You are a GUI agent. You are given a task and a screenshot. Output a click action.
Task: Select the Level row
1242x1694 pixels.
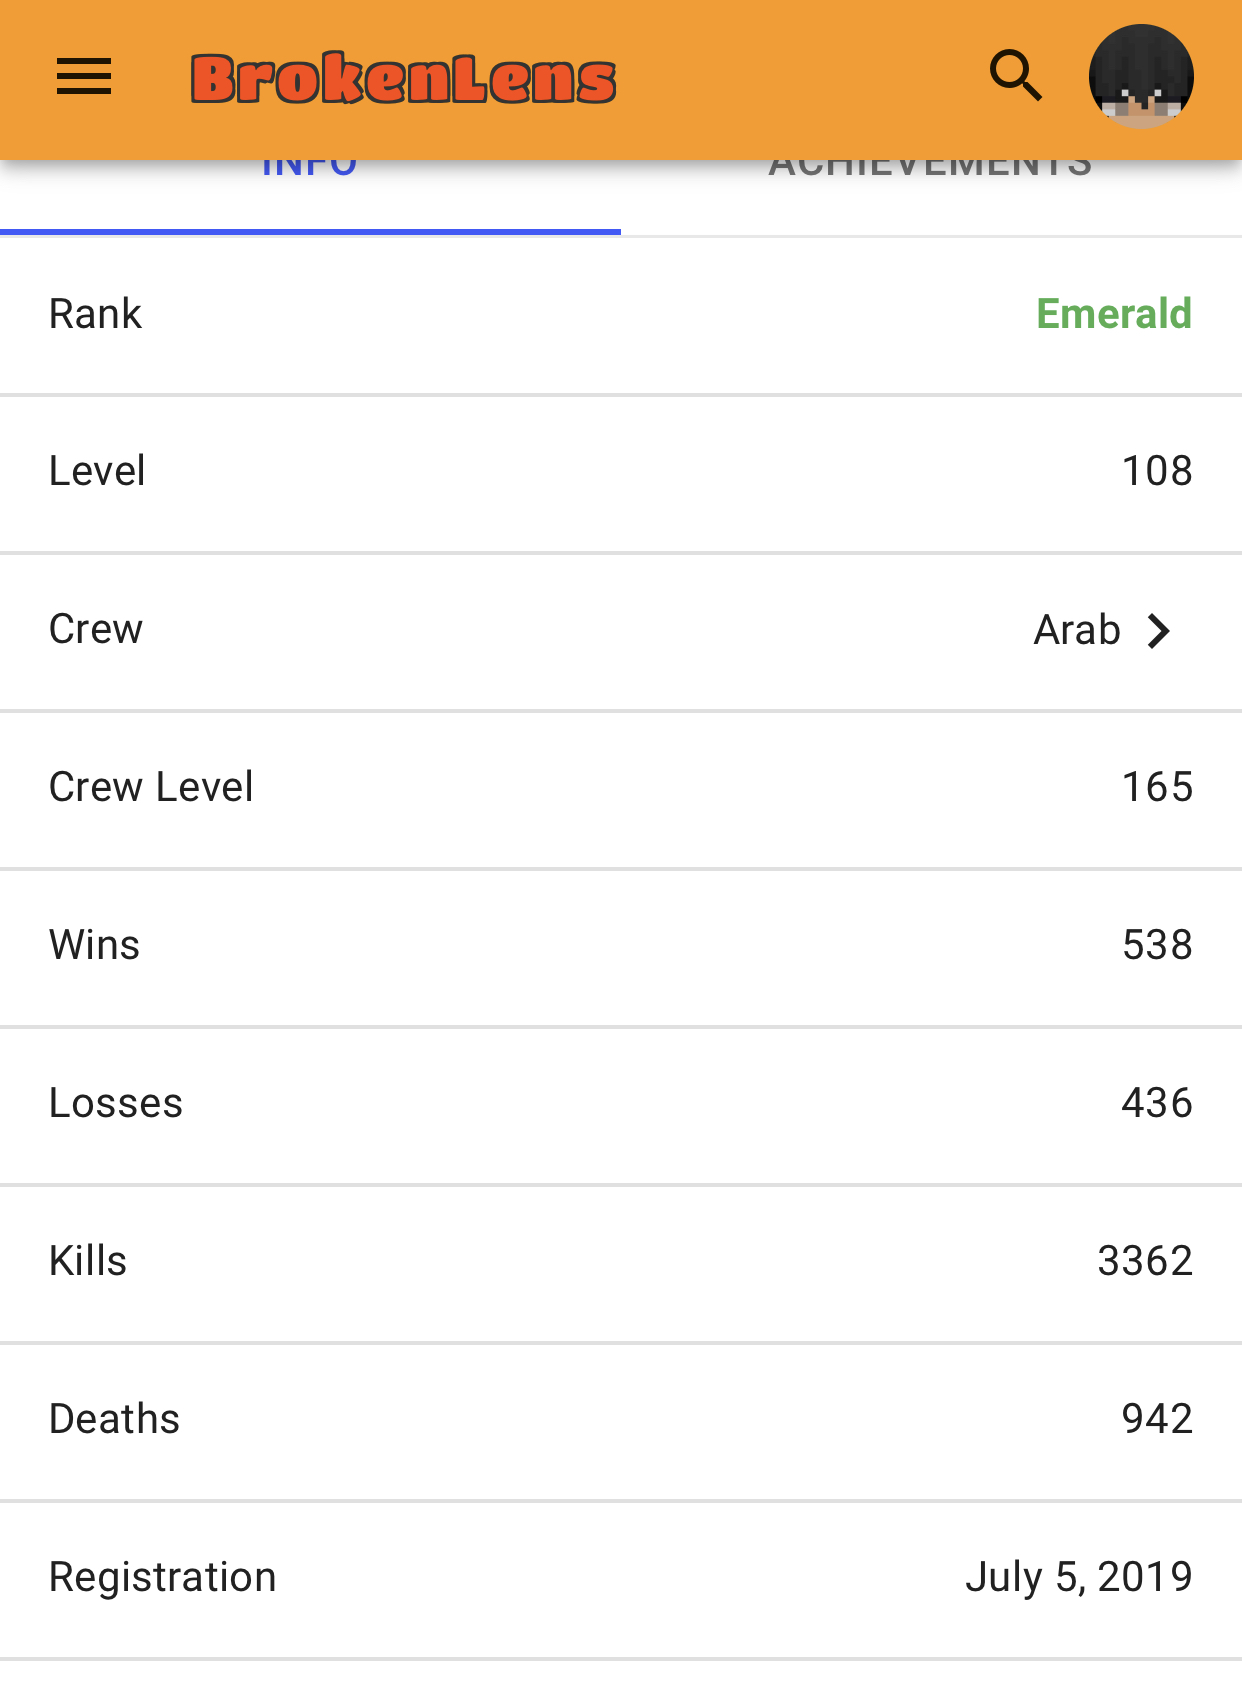point(621,472)
